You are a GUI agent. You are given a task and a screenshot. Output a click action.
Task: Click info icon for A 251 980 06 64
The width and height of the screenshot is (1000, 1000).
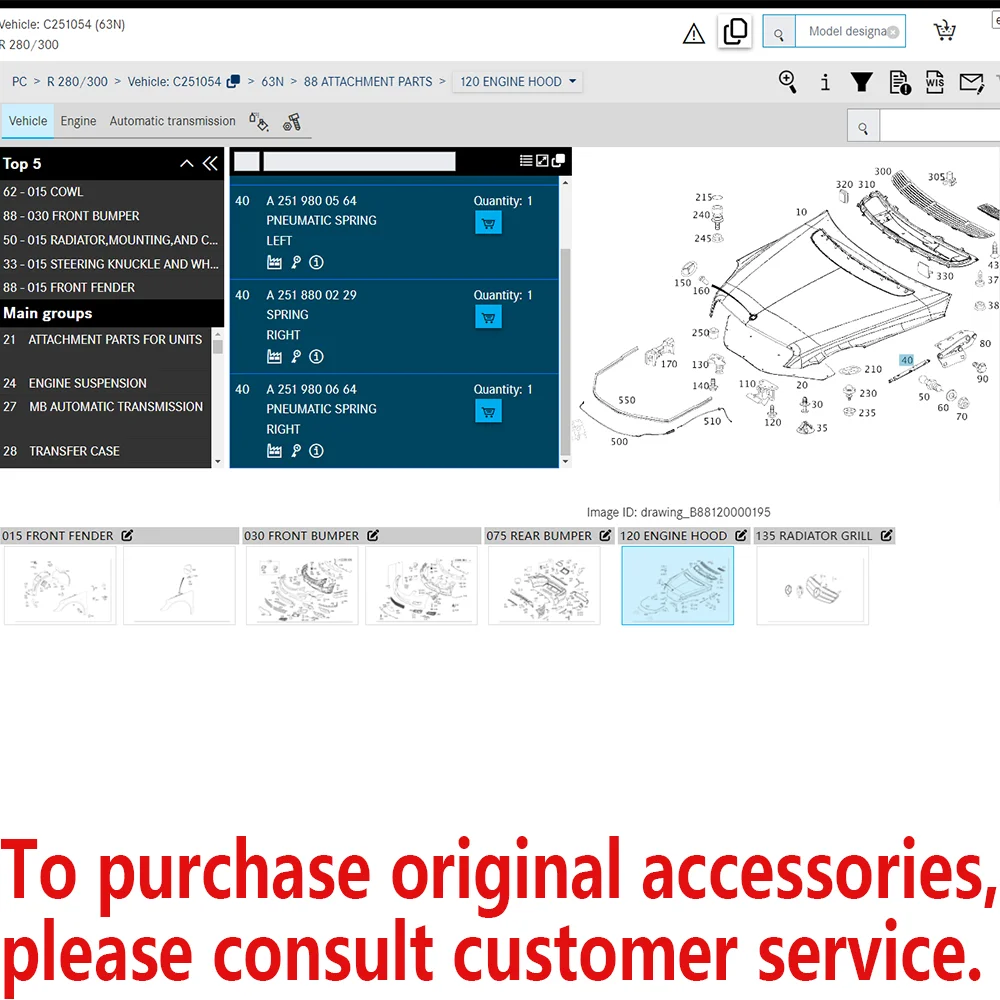[x=316, y=451]
